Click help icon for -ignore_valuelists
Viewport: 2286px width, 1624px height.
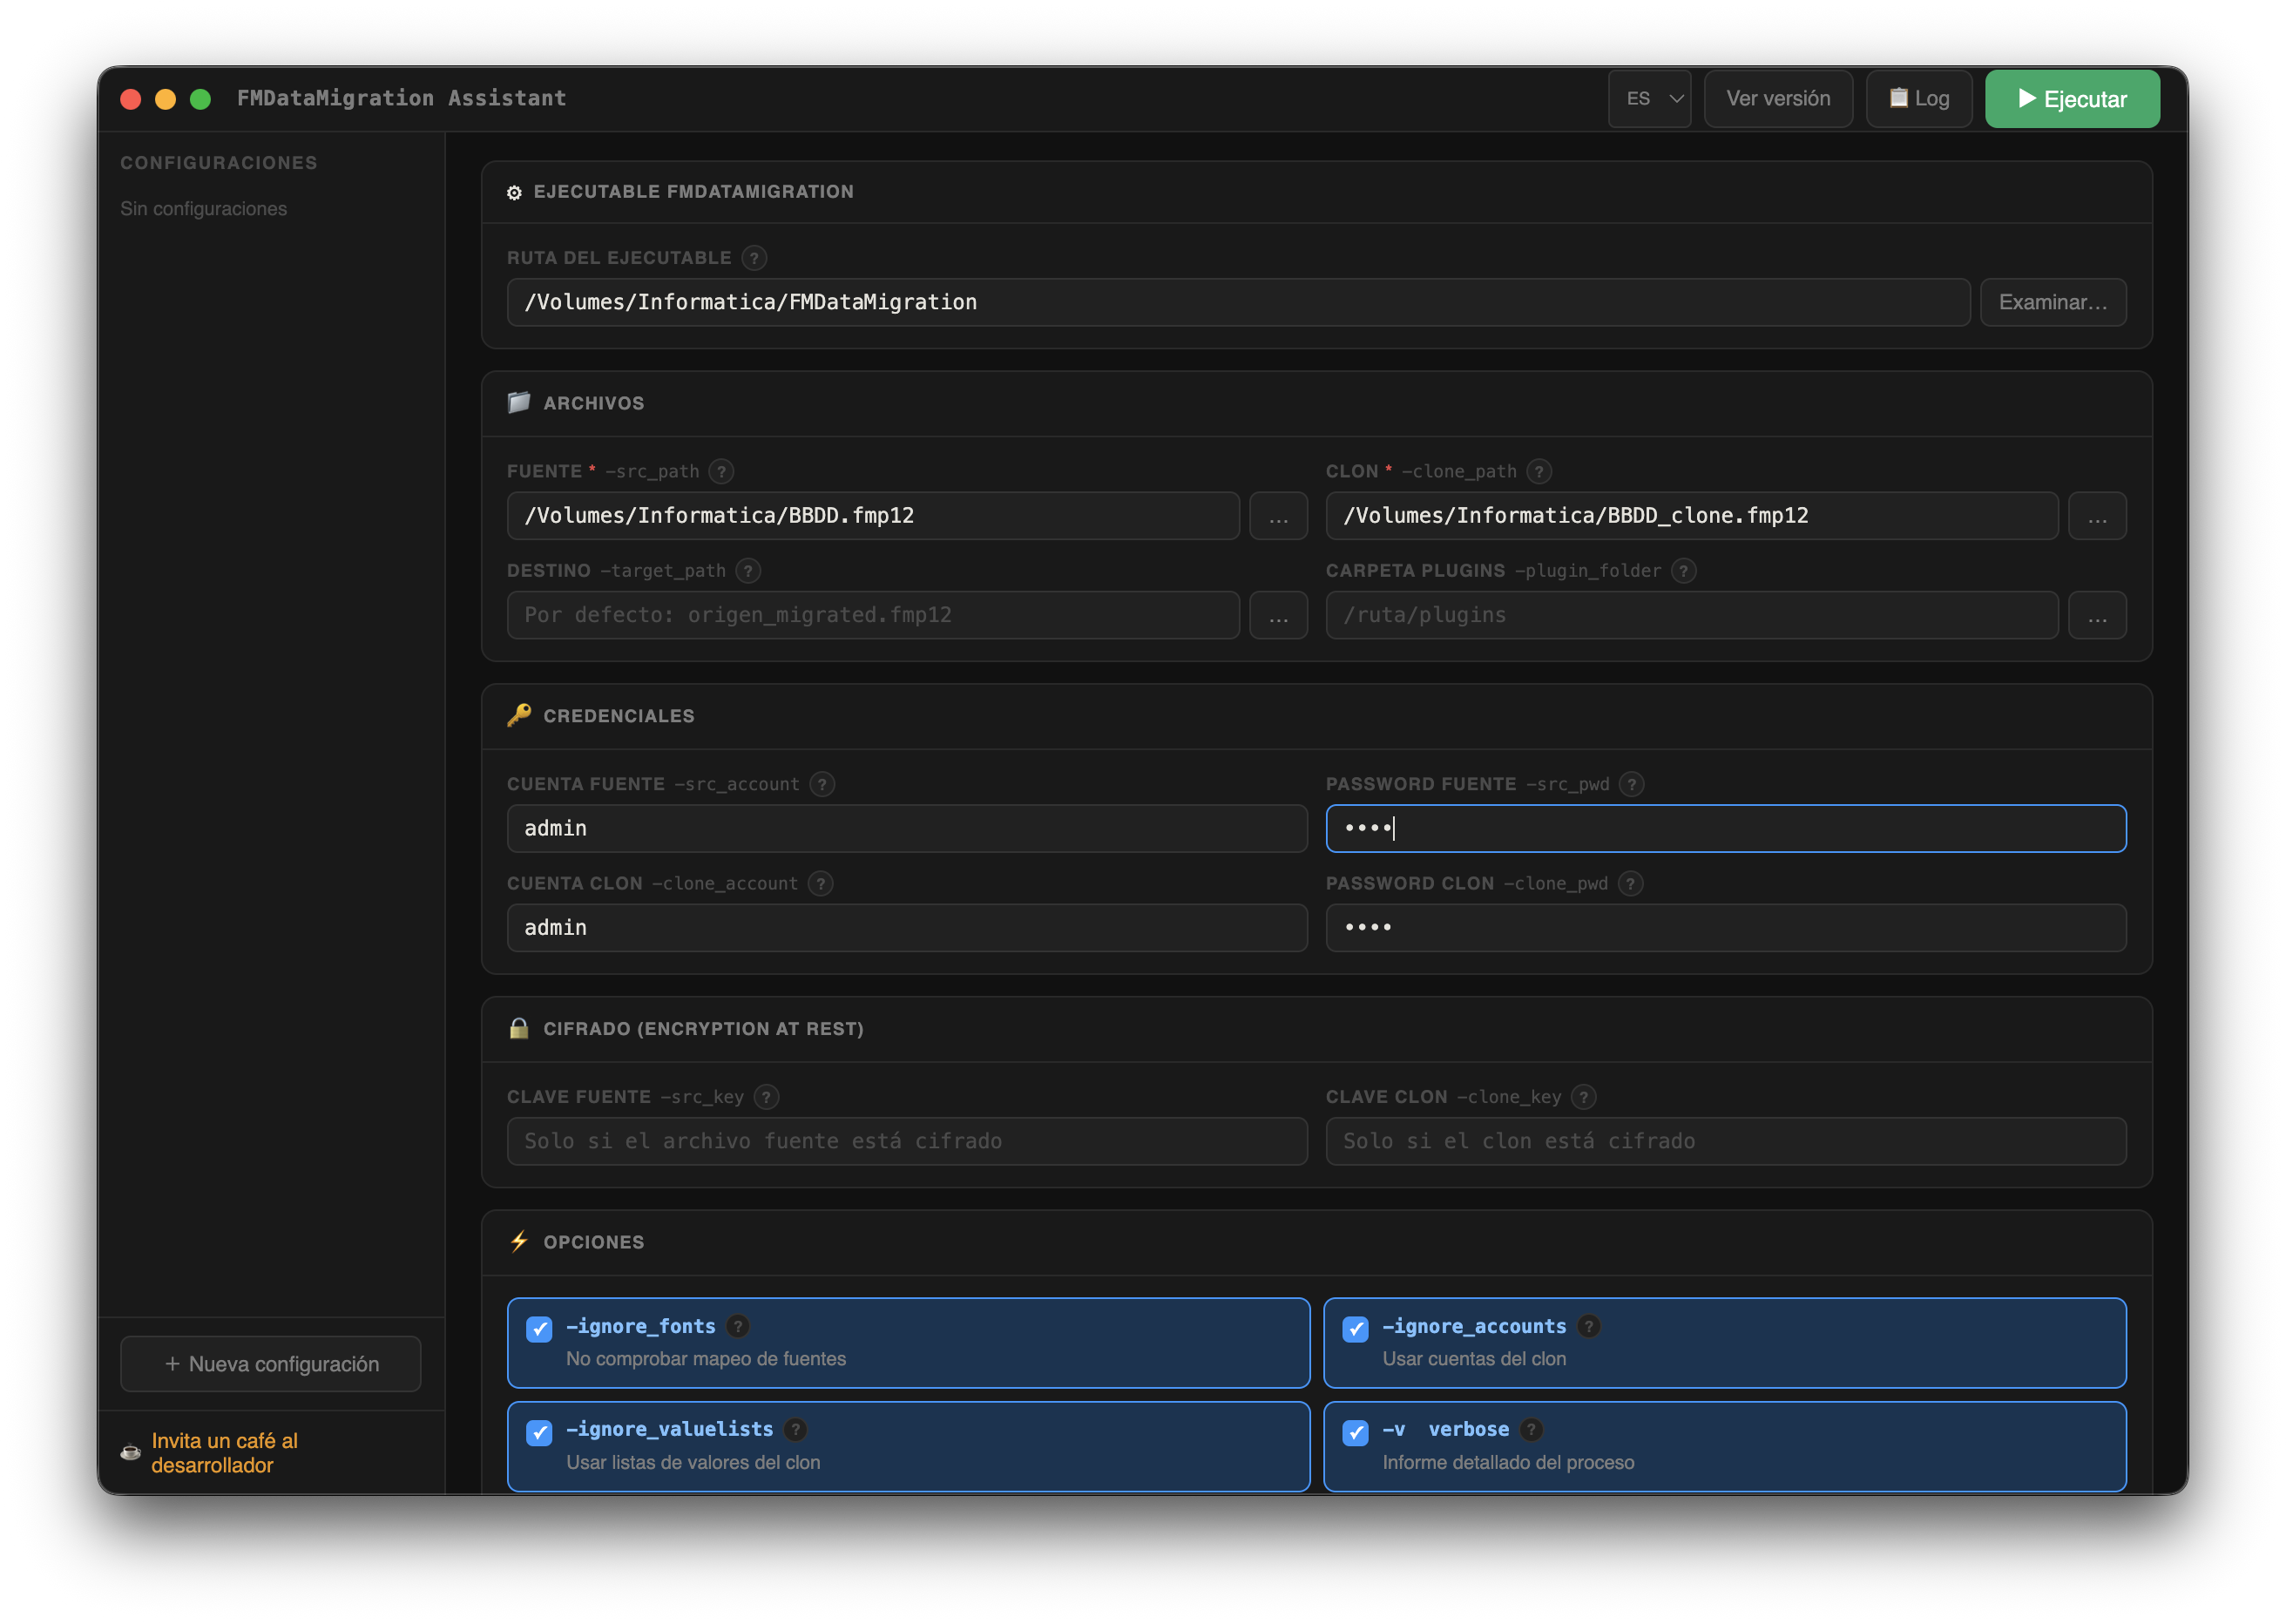point(796,1430)
